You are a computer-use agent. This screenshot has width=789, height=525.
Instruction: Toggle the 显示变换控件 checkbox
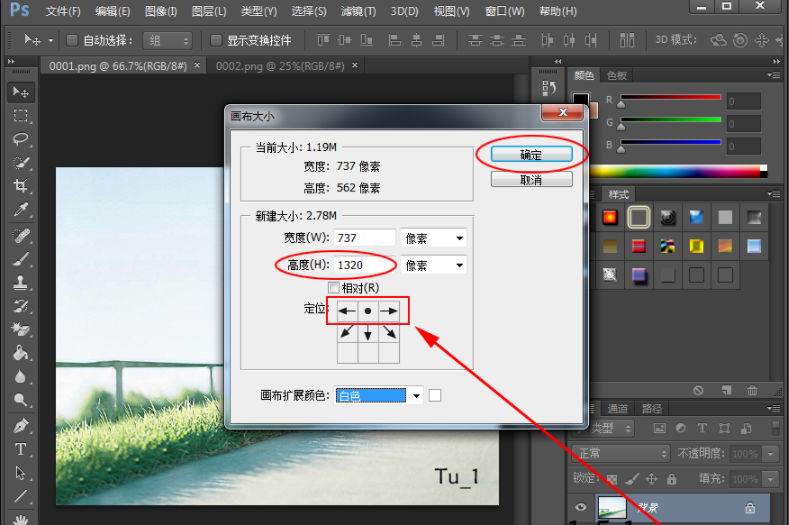click(217, 40)
